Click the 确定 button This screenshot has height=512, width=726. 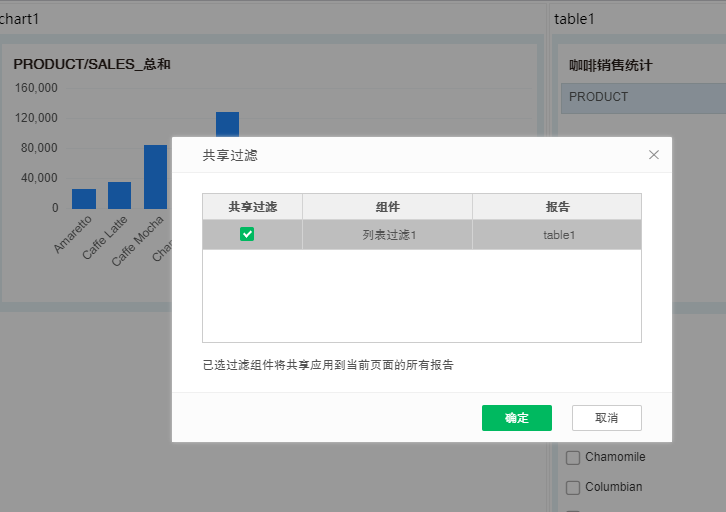[x=516, y=418]
